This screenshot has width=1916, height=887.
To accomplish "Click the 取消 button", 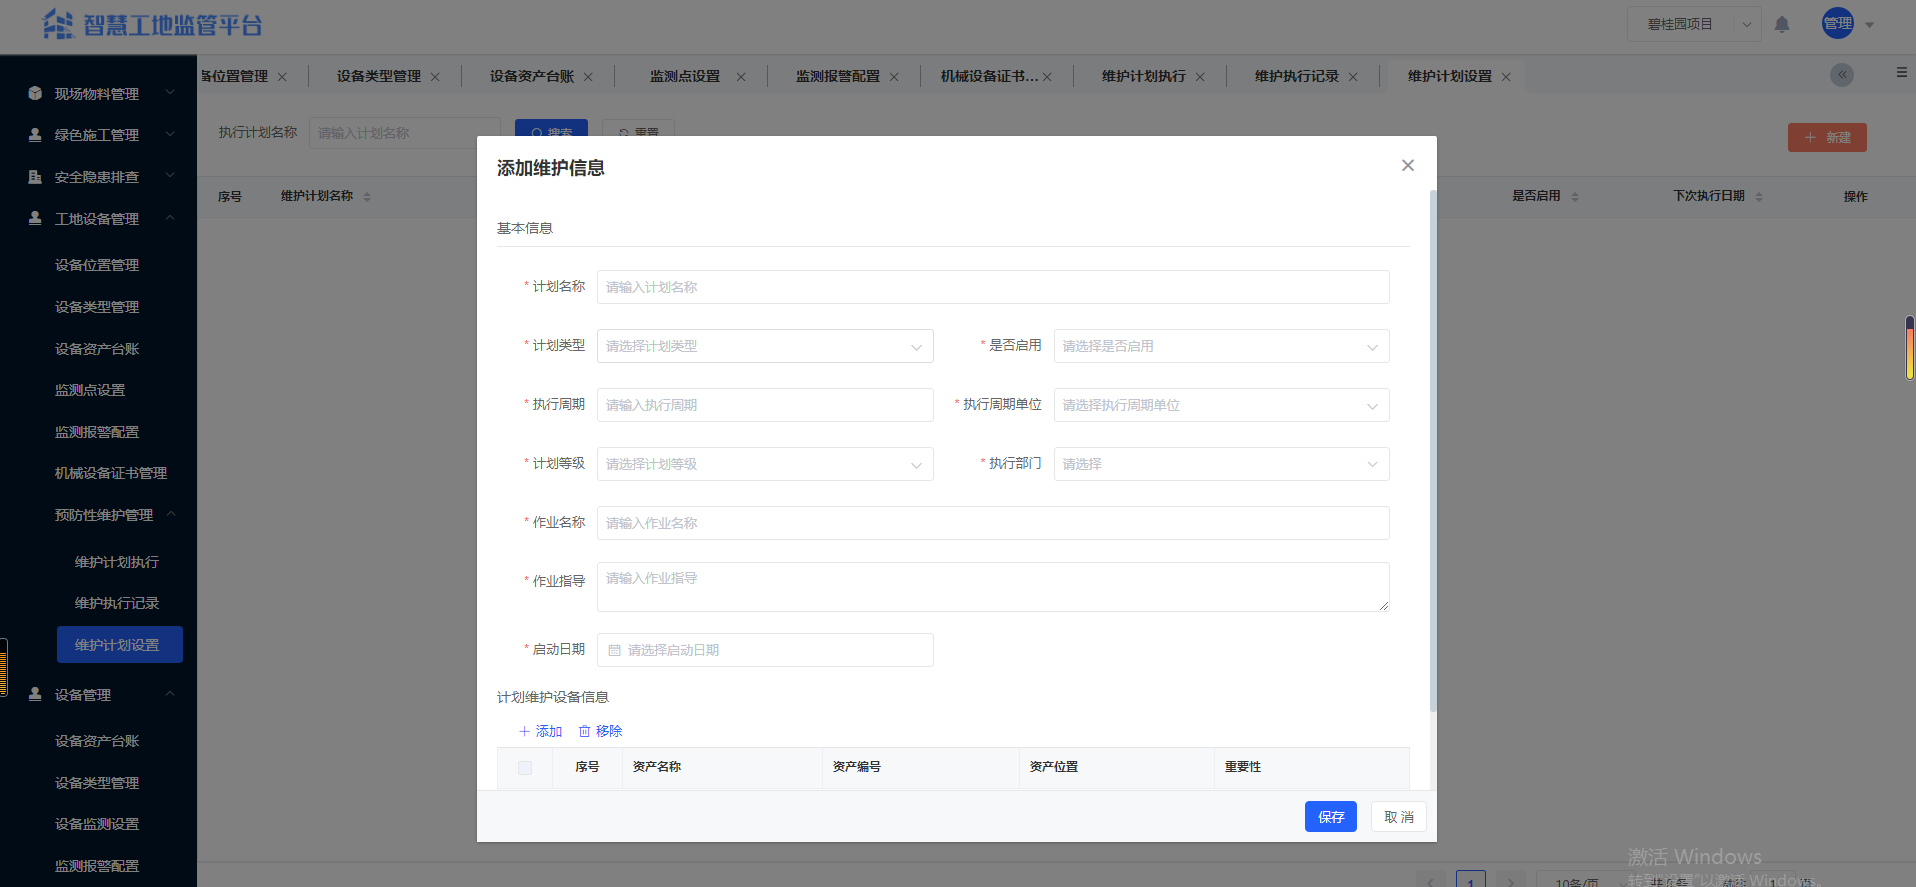I will (x=1398, y=817).
